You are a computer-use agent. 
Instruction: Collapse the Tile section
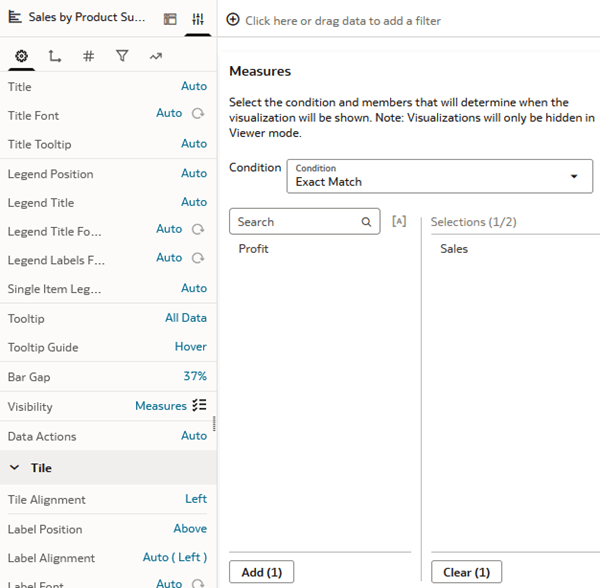[x=16, y=468]
